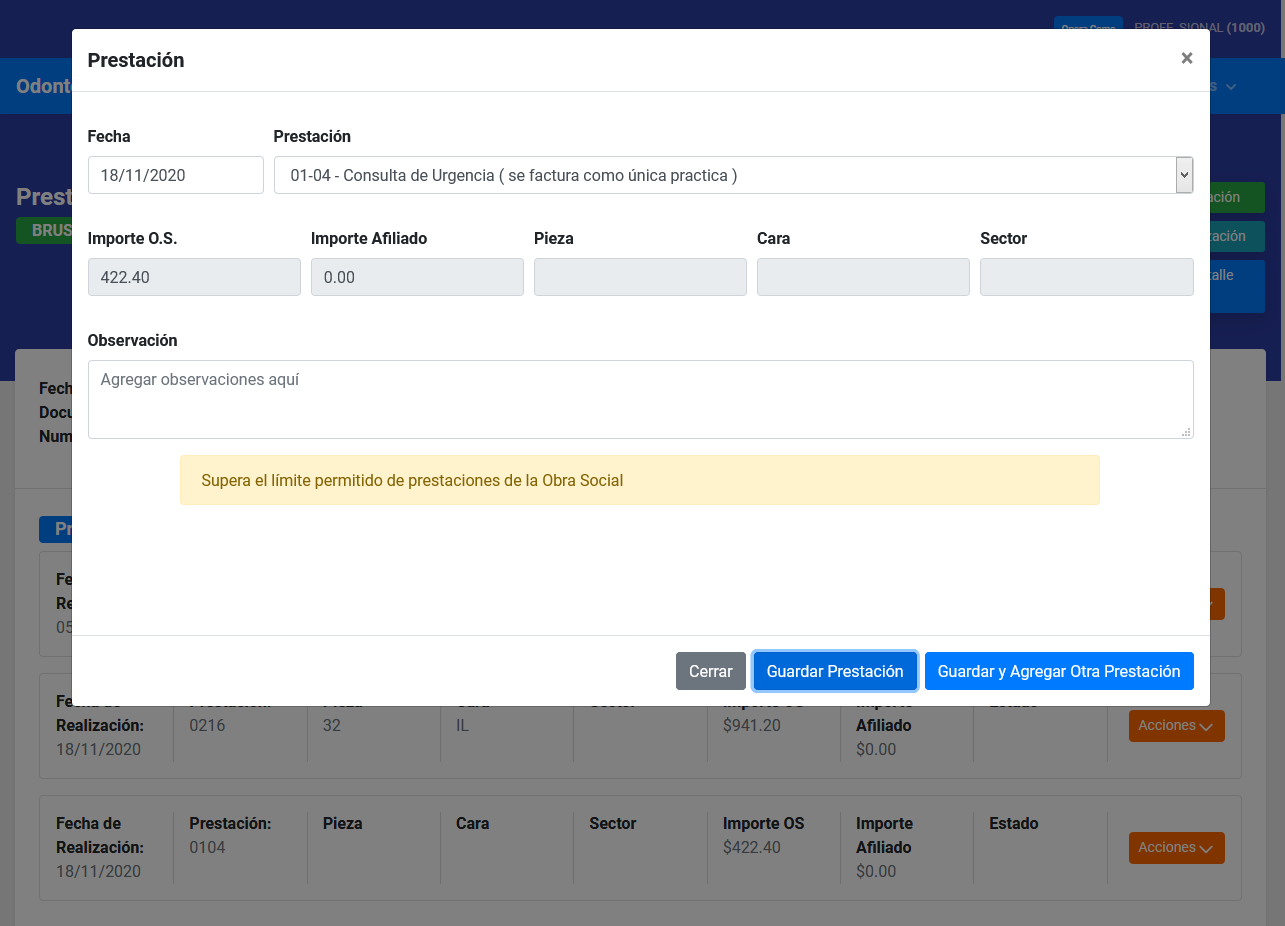This screenshot has height=926, width=1285.
Task: Grab the Observación textarea resize handle
Action: (1186, 432)
